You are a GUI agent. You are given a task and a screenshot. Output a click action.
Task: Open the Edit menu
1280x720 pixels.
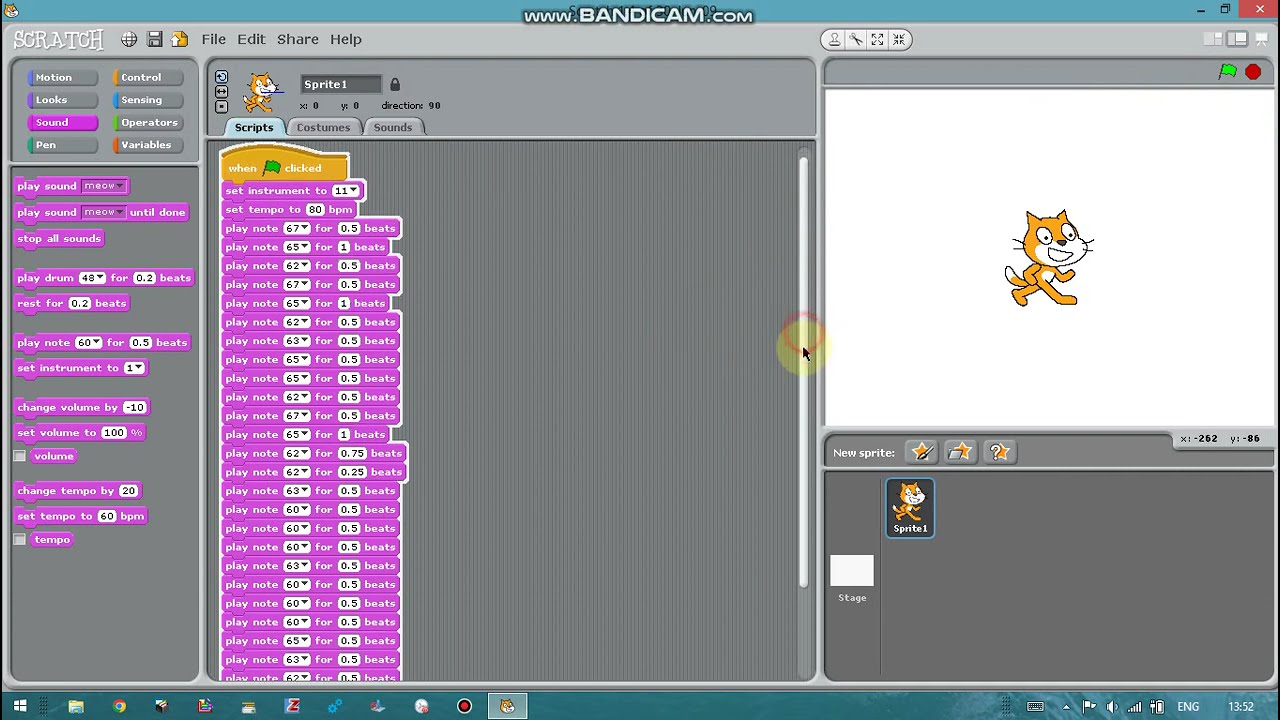coord(251,39)
